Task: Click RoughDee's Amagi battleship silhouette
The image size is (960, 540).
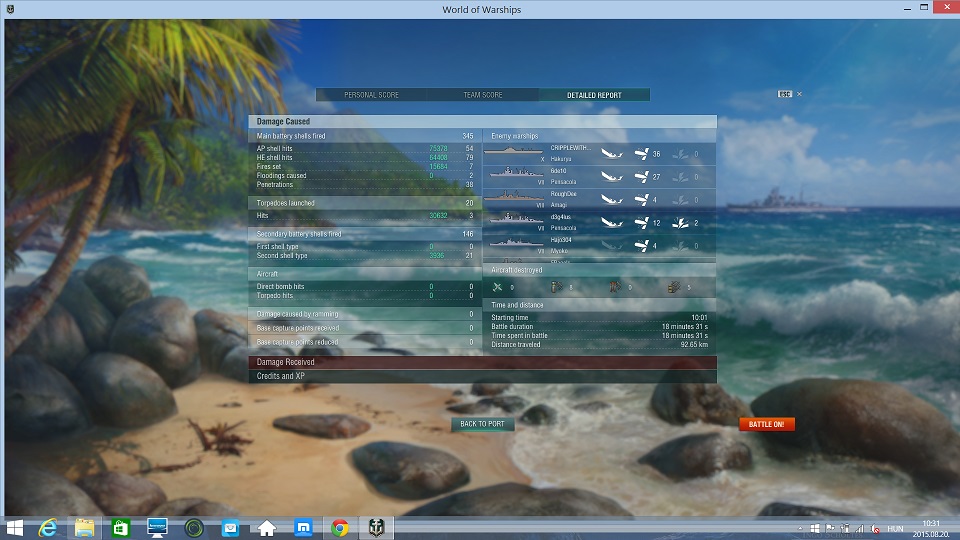Action: pos(514,196)
